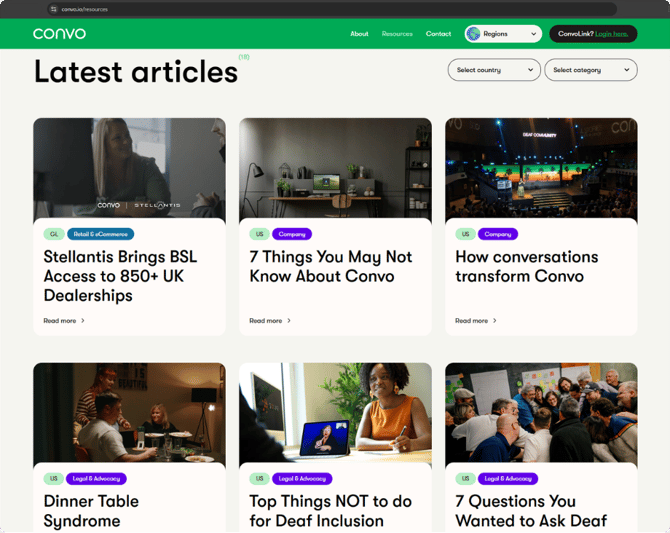
Task: Click arrow beside How conversations Read more
Action: 495,321
